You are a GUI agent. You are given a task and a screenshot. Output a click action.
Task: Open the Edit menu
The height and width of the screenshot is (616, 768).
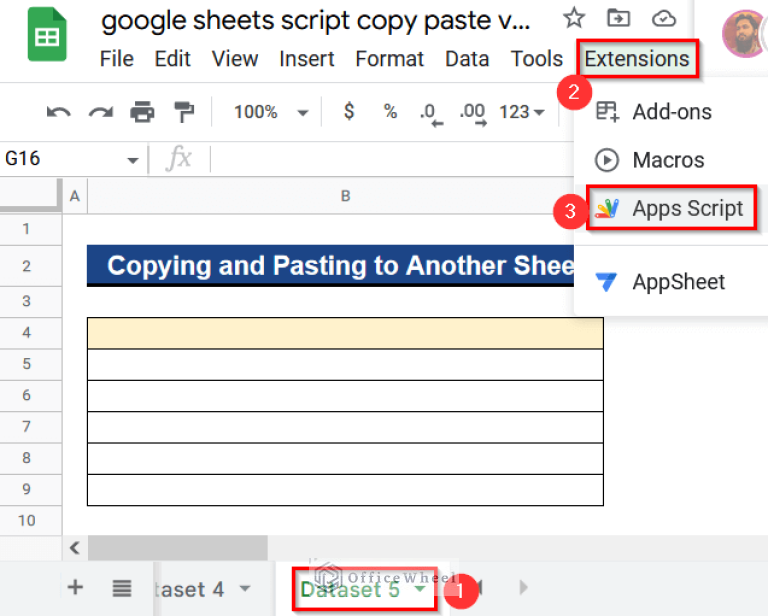pos(172,59)
